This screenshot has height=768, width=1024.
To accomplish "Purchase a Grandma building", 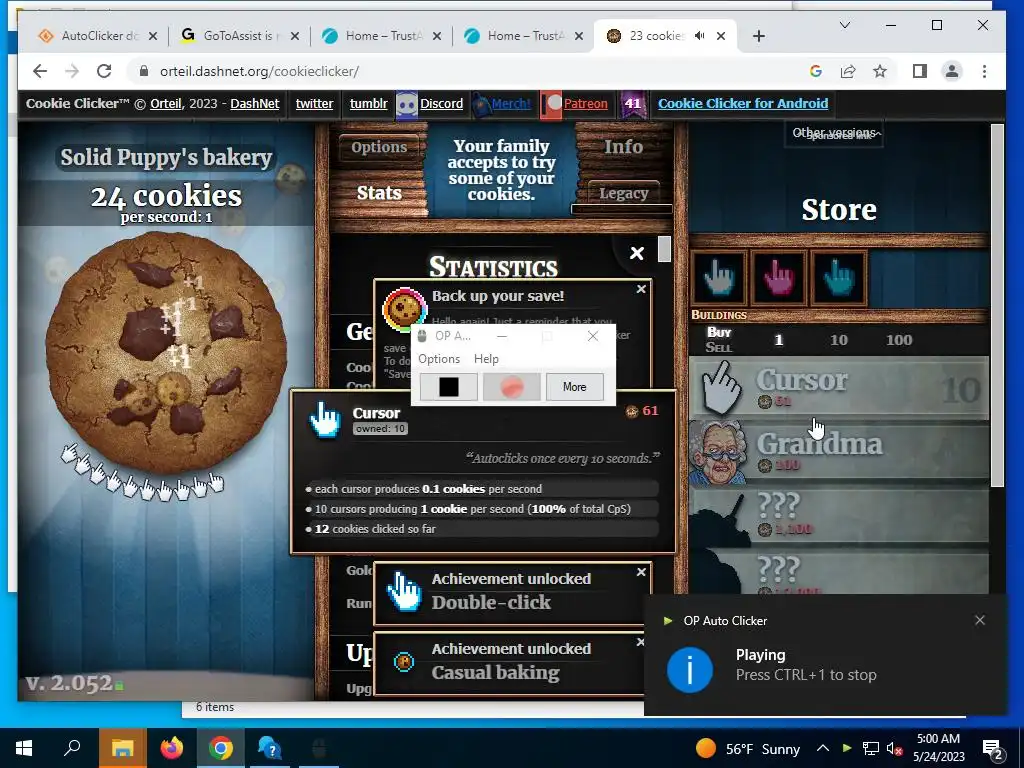I will tap(839, 453).
